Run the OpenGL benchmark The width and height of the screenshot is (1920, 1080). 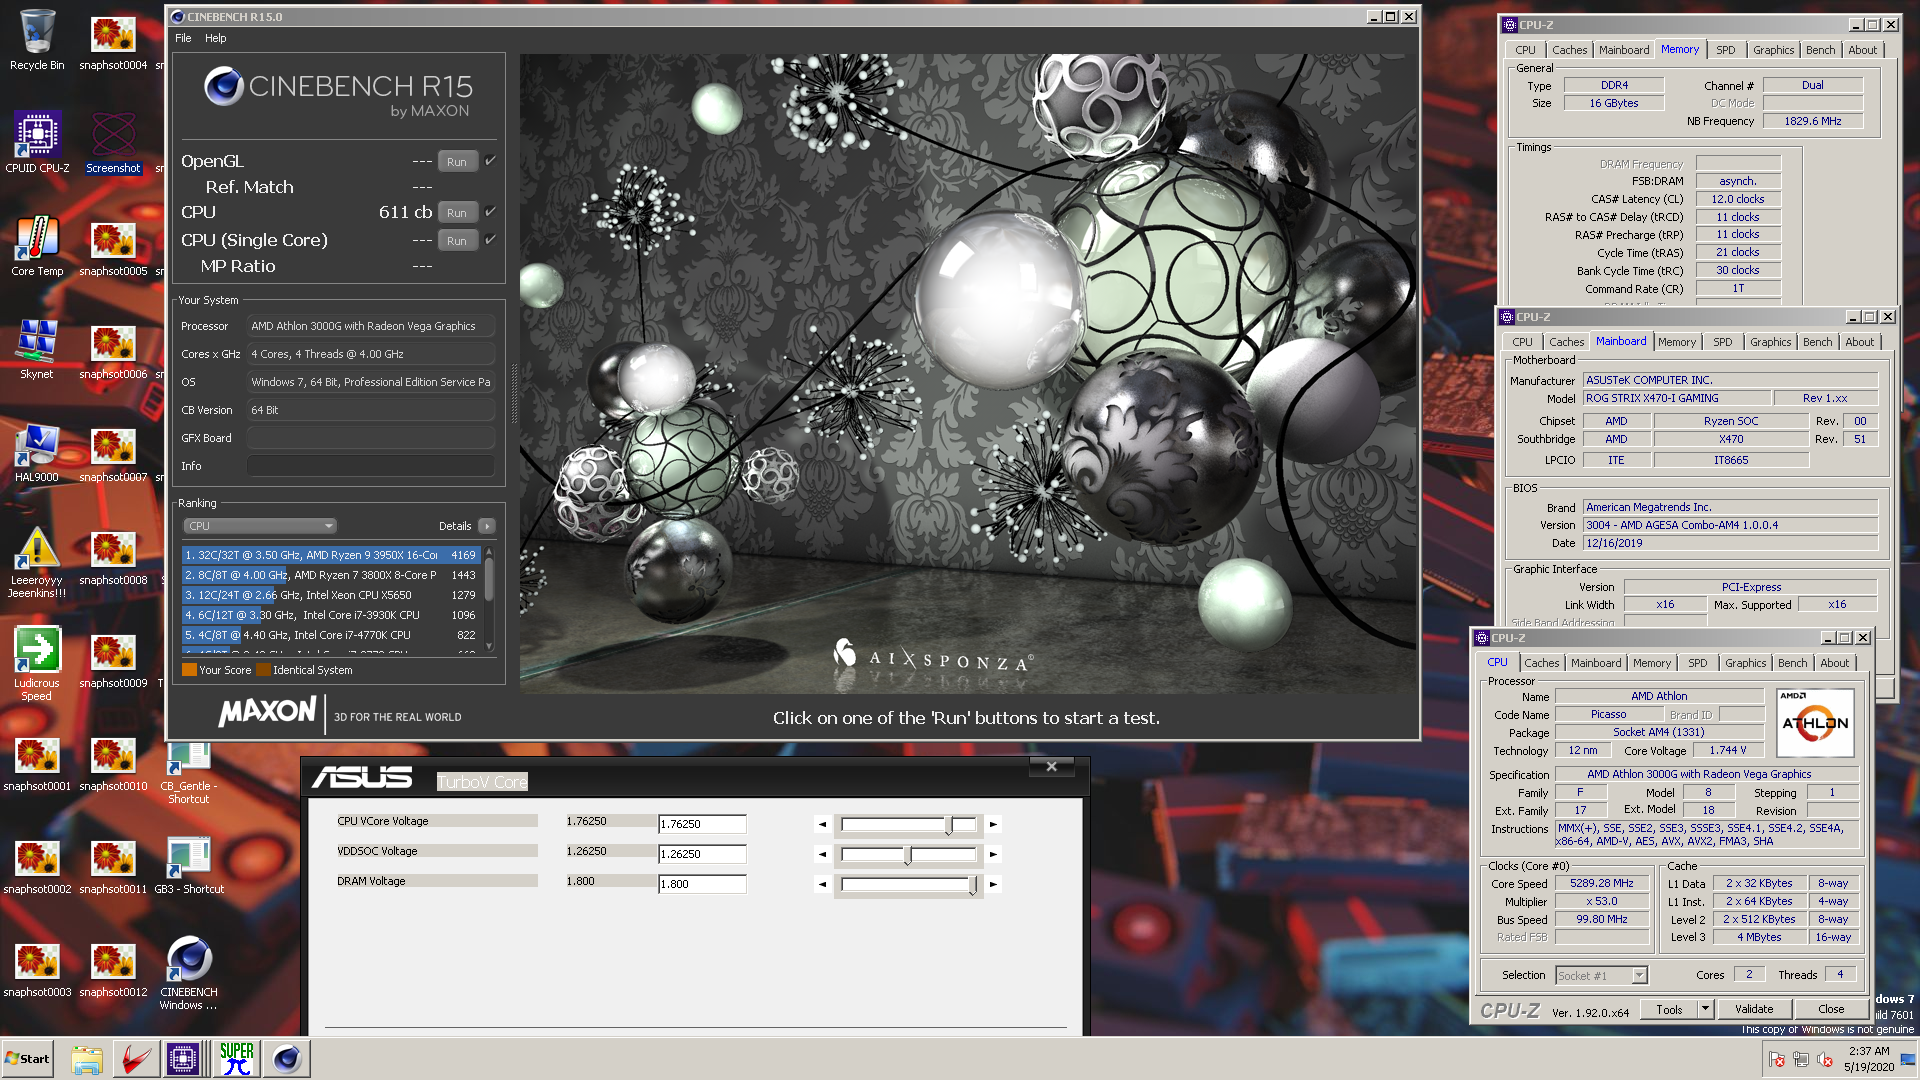(x=457, y=162)
